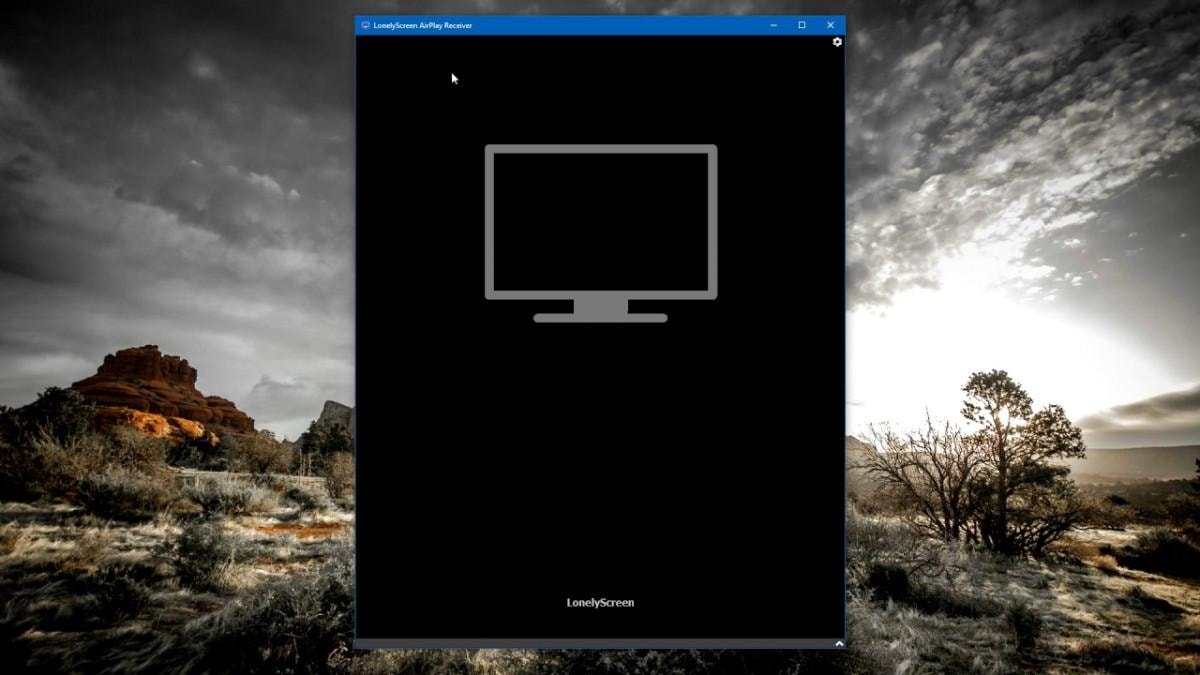
Task: Click the 'LonelyScreen AirPlay Receiver' title text
Action: (422, 25)
